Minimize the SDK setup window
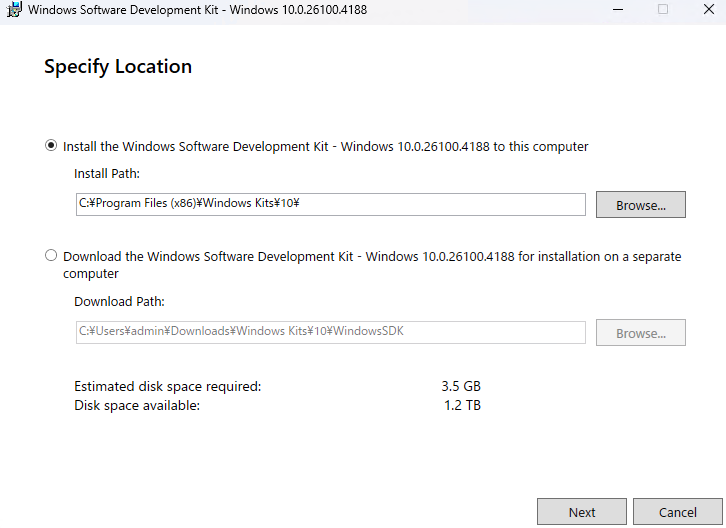726x528 pixels. [x=618, y=9]
